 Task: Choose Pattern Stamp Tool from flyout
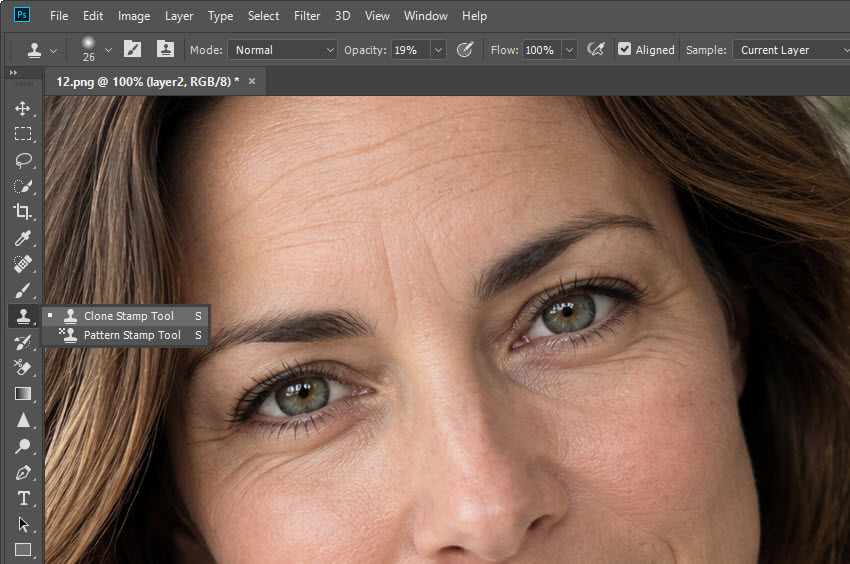[126, 335]
